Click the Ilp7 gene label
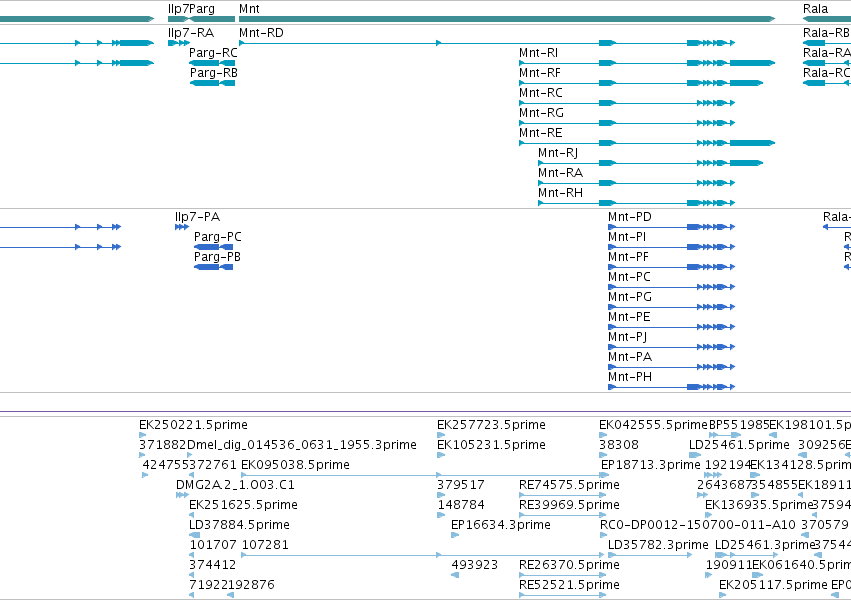 coord(178,9)
